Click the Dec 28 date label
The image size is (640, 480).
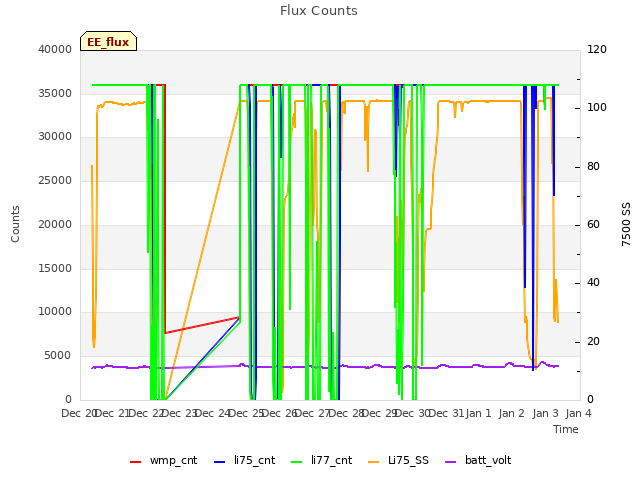pyautogui.click(x=347, y=413)
